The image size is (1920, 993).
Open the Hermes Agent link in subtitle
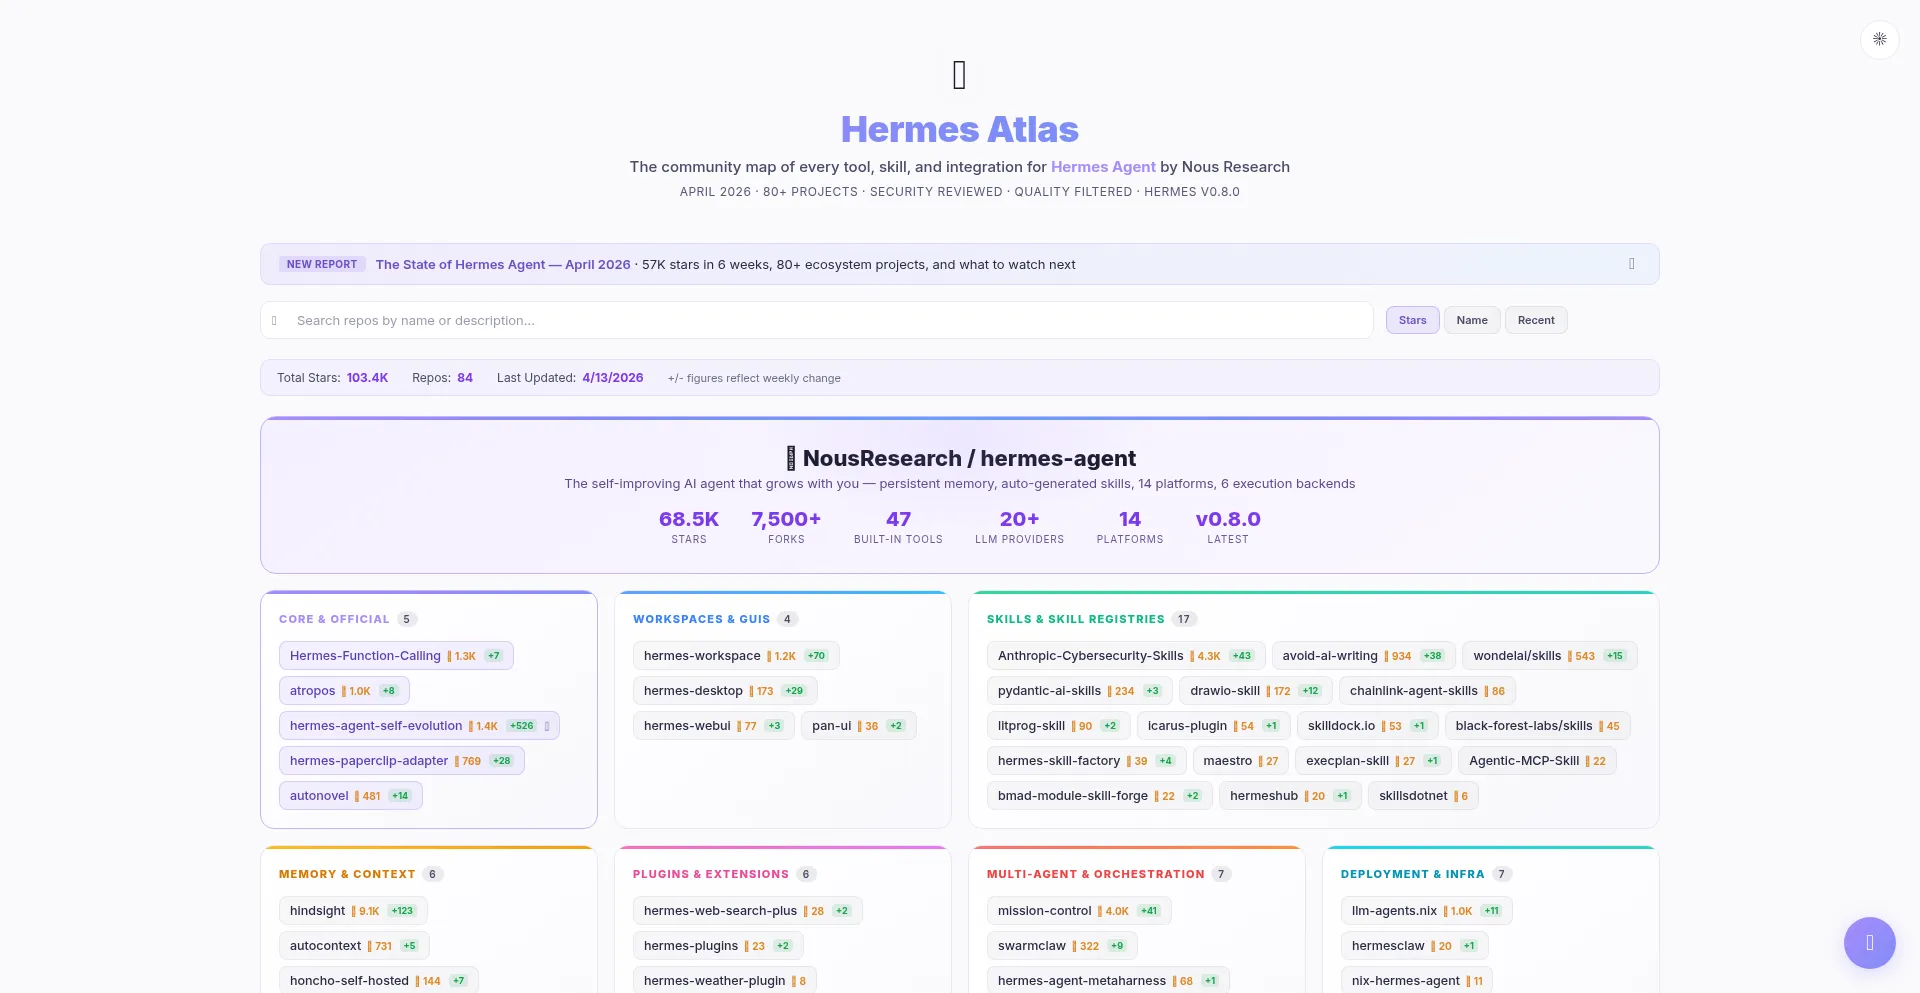tap(1103, 167)
